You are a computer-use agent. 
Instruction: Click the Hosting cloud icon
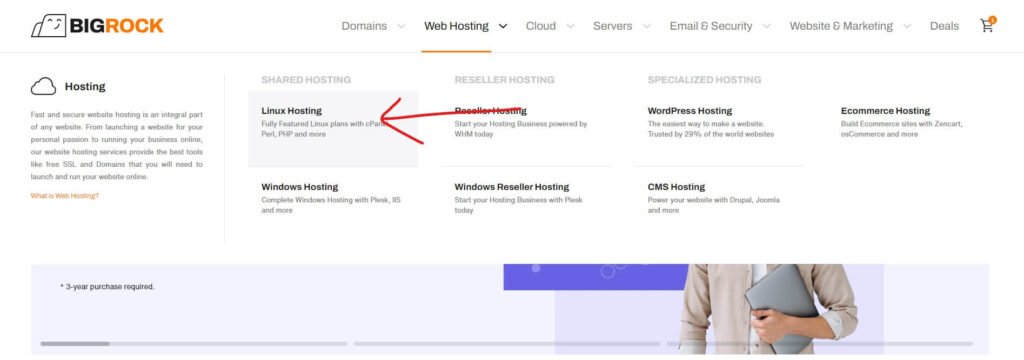pyautogui.click(x=43, y=86)
